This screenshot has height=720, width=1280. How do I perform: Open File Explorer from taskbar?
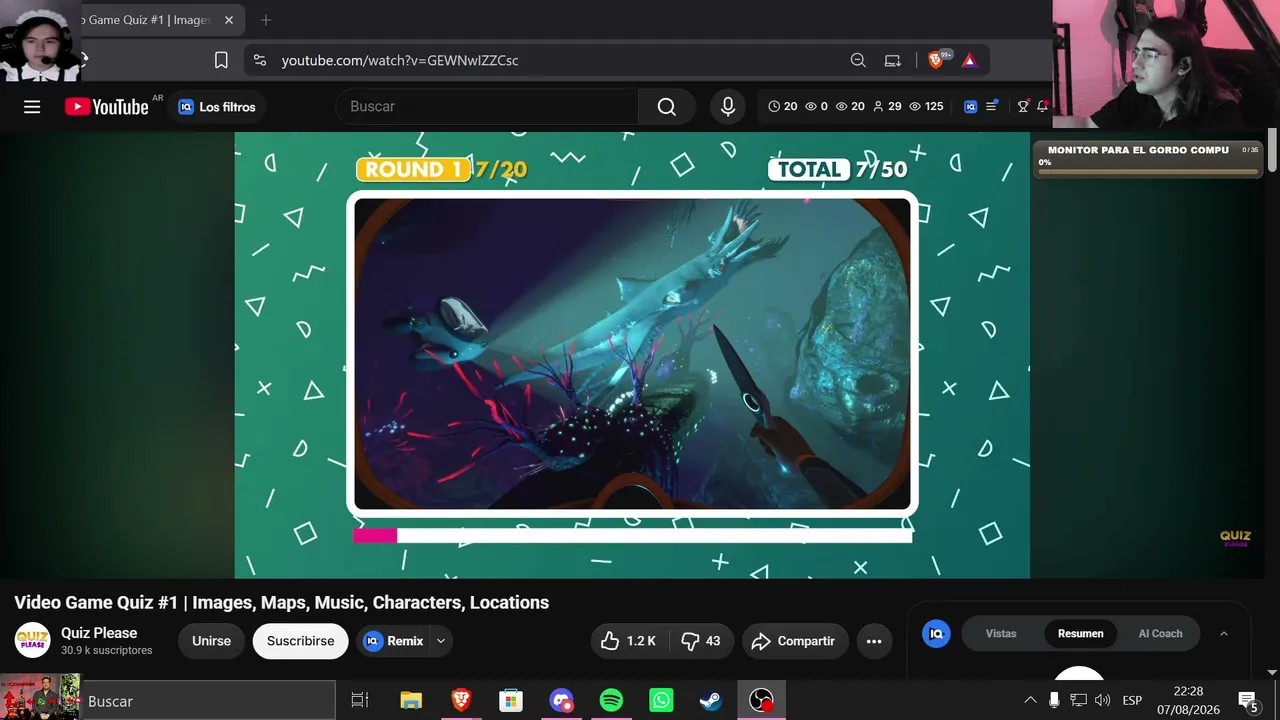(x=411, y=701)
